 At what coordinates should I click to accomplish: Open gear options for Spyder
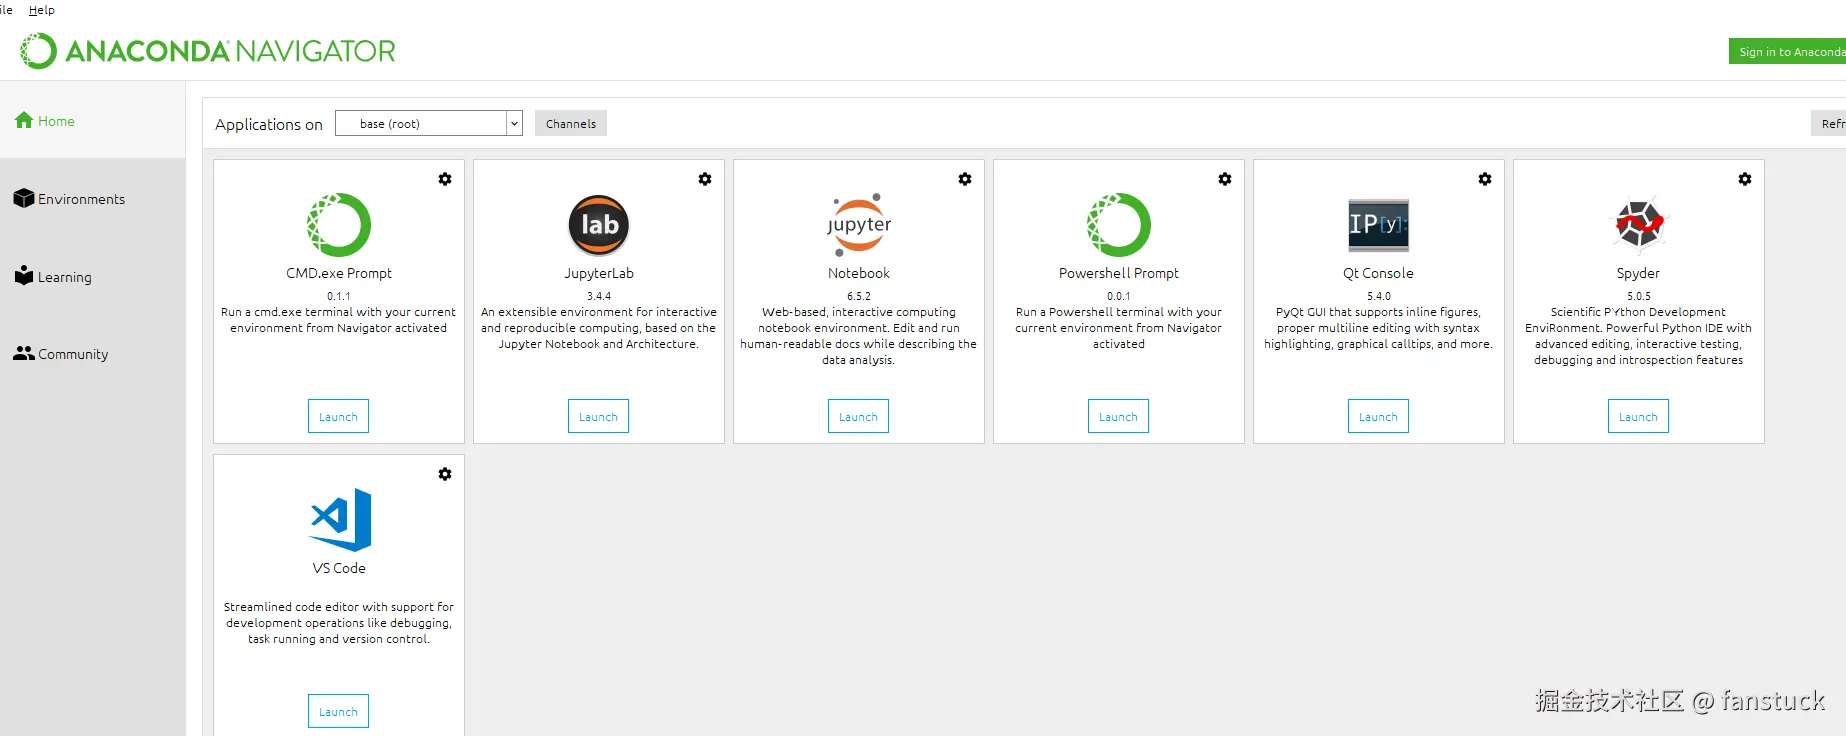[1745, 179]
